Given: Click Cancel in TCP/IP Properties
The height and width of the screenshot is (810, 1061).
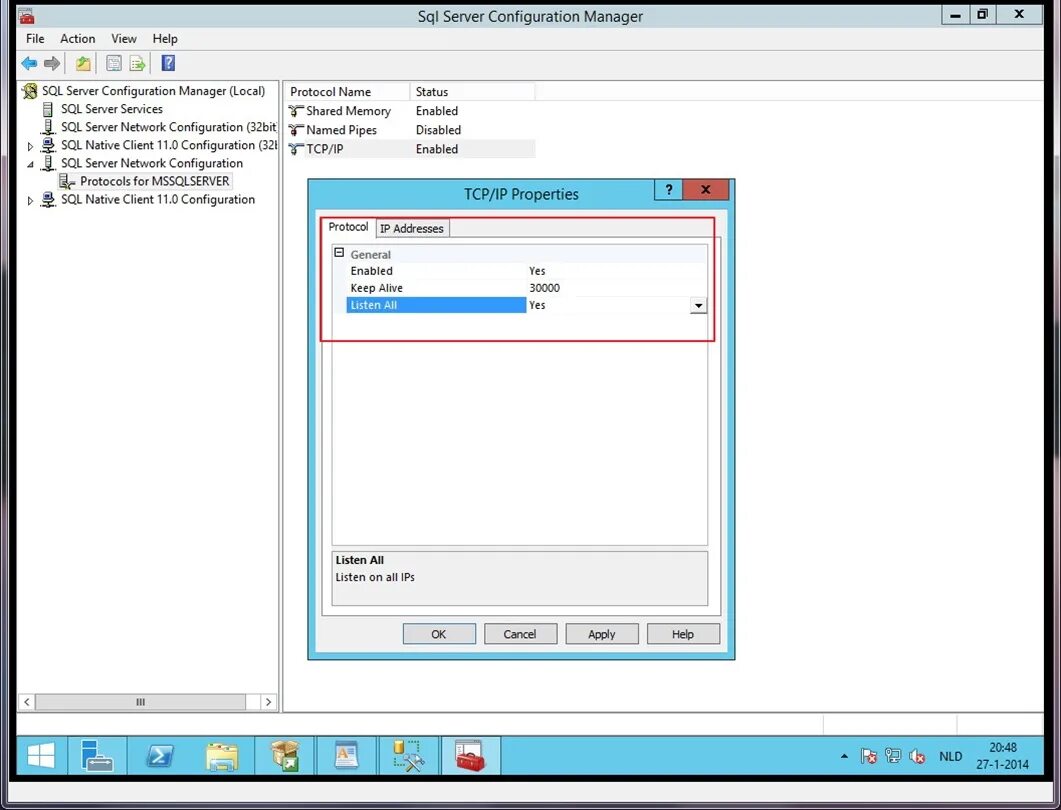Looking at the screenshot, I should tap(520, 634).
